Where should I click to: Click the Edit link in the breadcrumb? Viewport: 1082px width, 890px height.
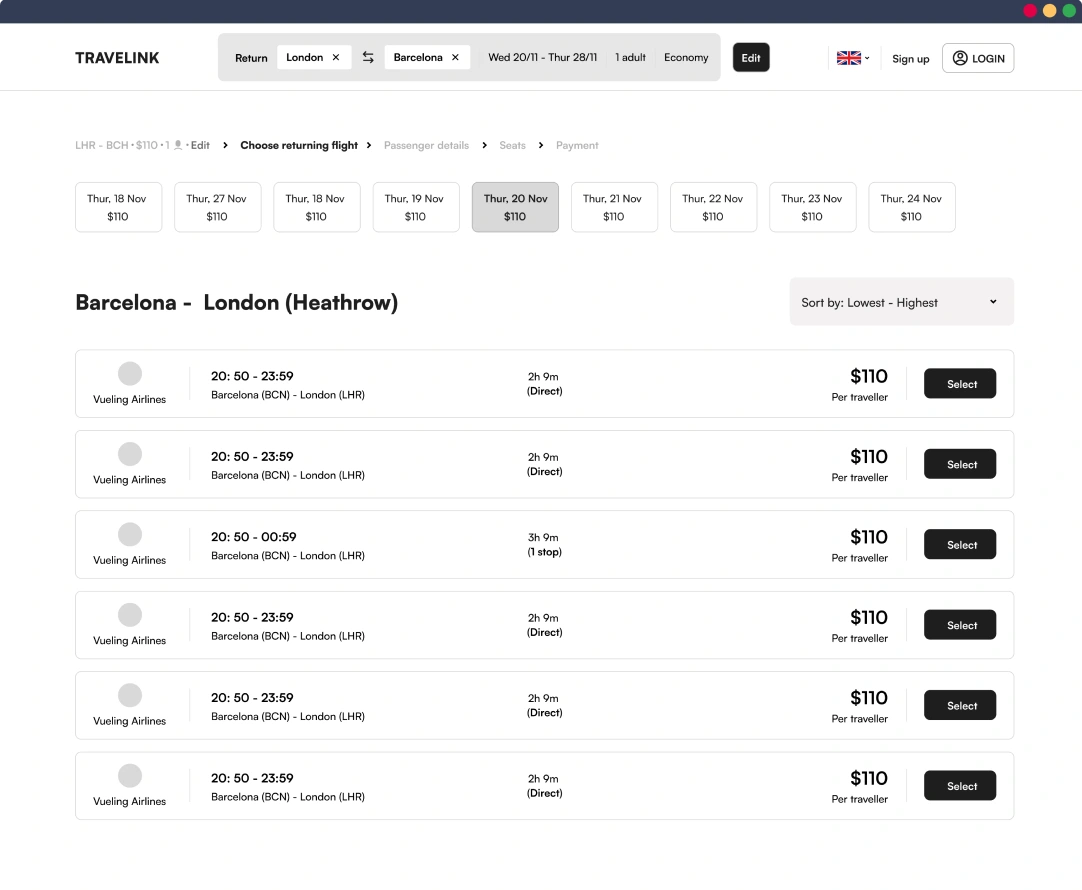click(x=201, y=145)
